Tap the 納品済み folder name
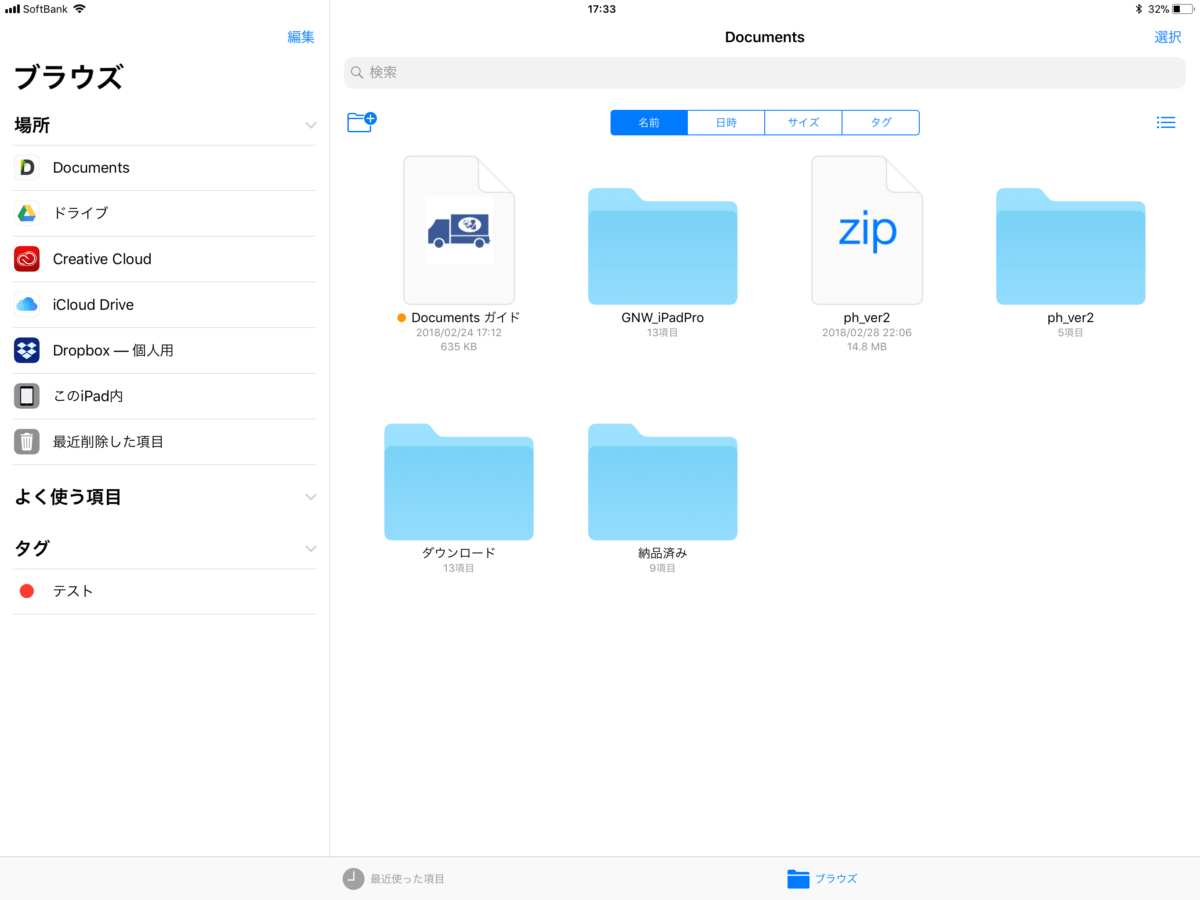Viewport: 1200px width, 900px height. pos(663,553)
